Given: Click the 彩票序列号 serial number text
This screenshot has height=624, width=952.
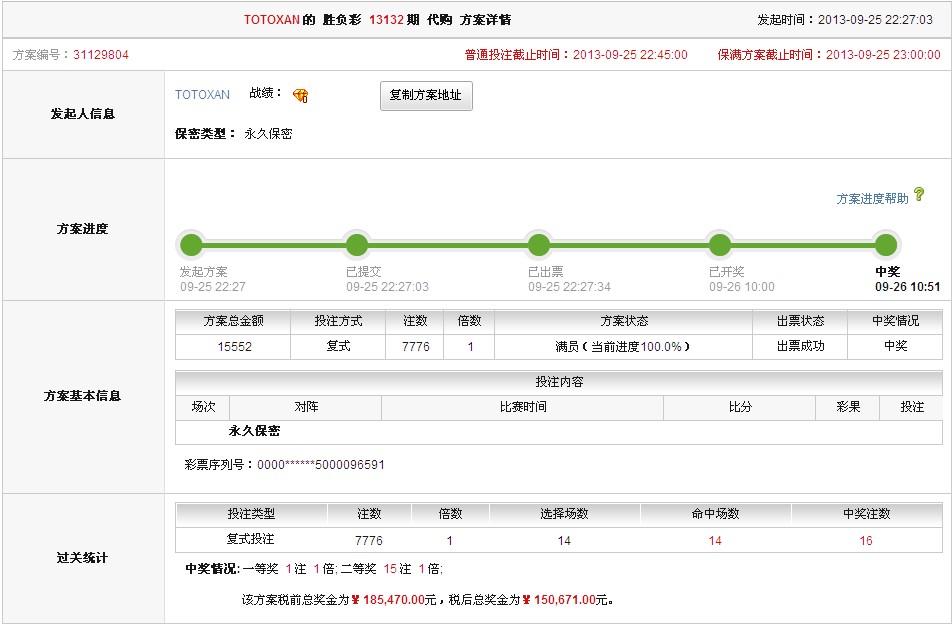Looking at the screenshot, I should tap(320, 465).
